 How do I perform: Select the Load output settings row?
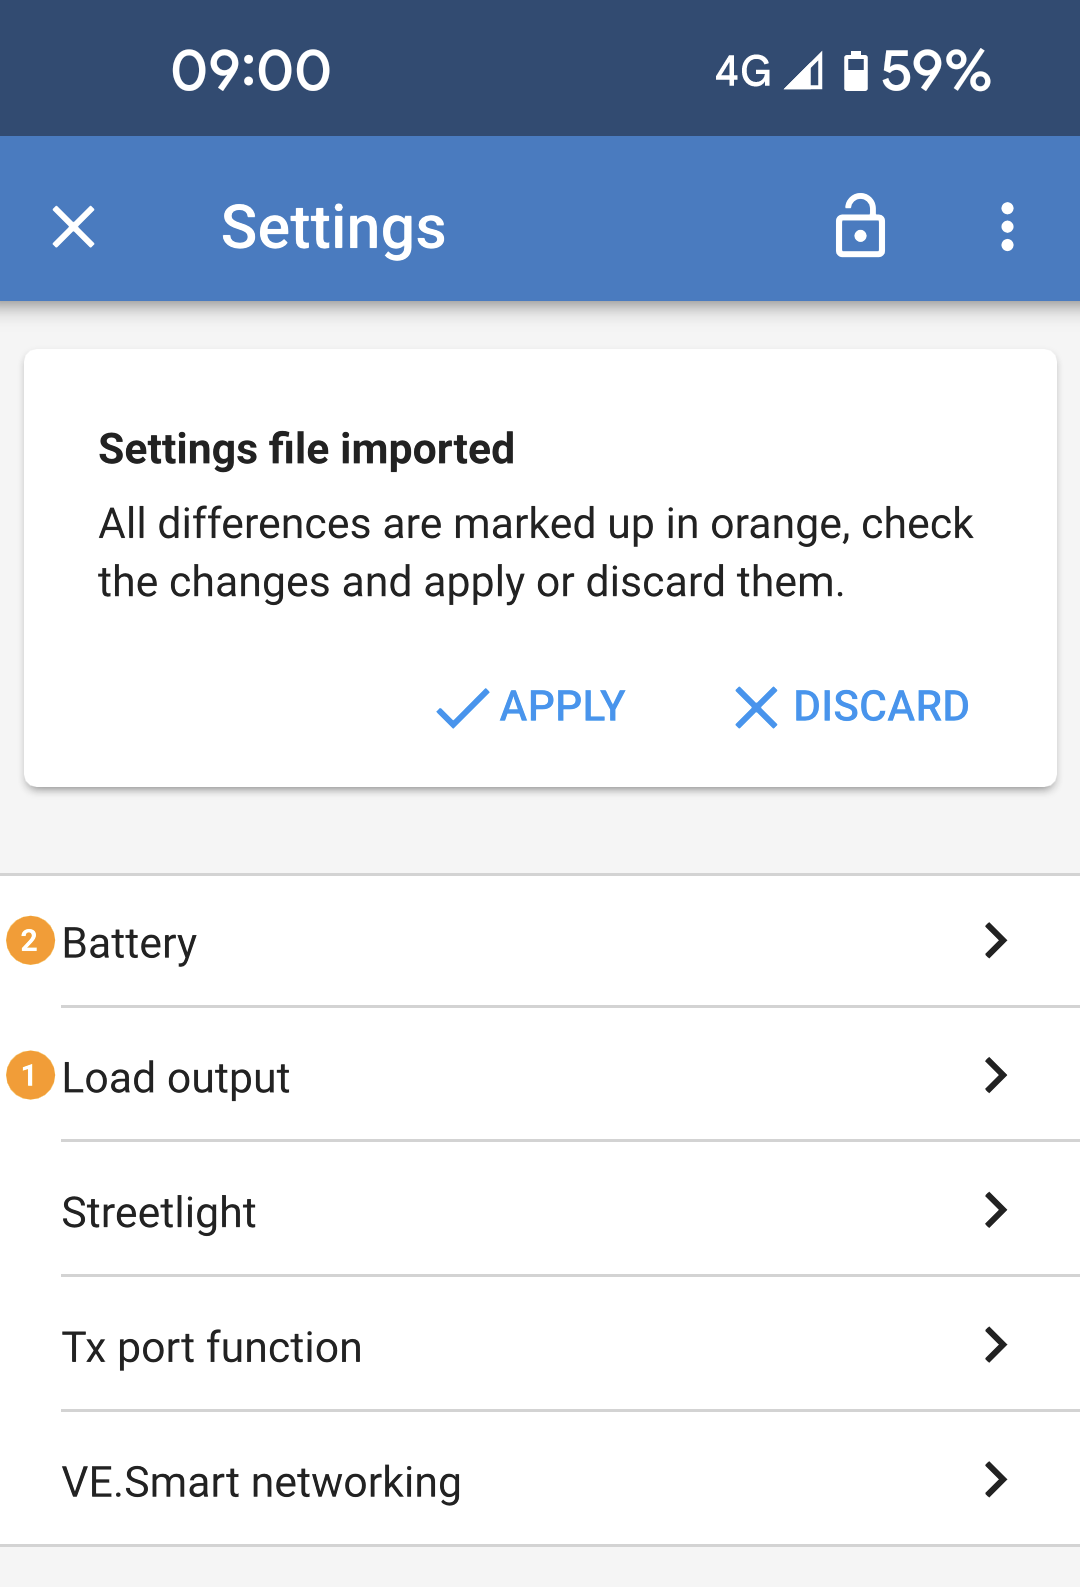coord(400,1076)
